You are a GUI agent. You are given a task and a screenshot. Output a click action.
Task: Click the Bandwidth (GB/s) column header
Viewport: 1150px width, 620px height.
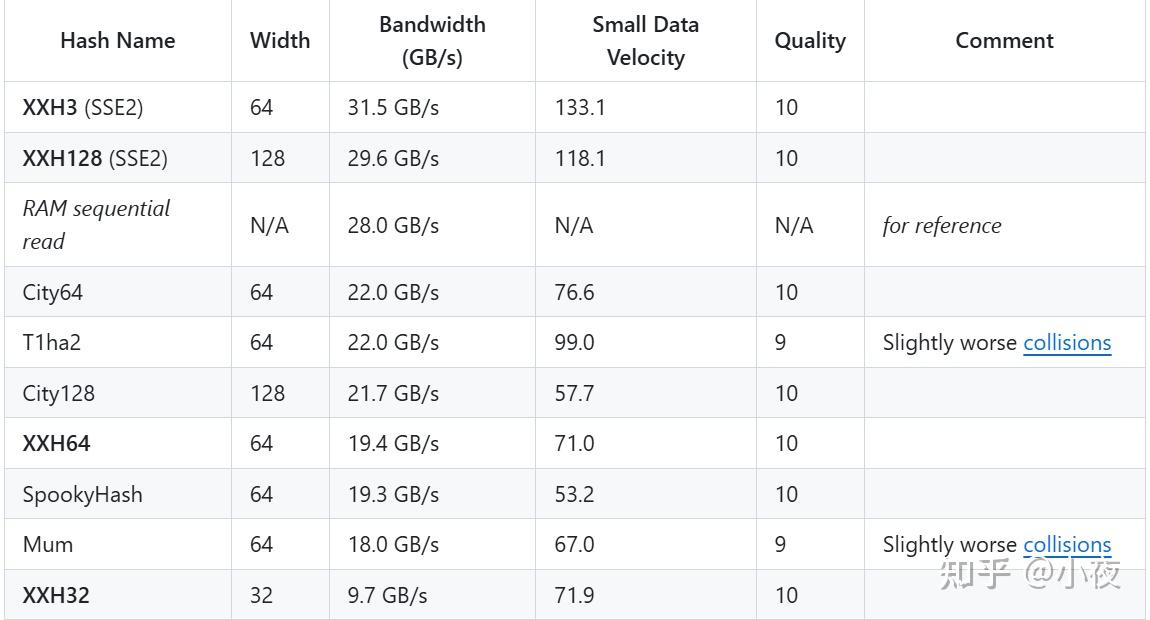pyautogui.click(x=432, y=41)
